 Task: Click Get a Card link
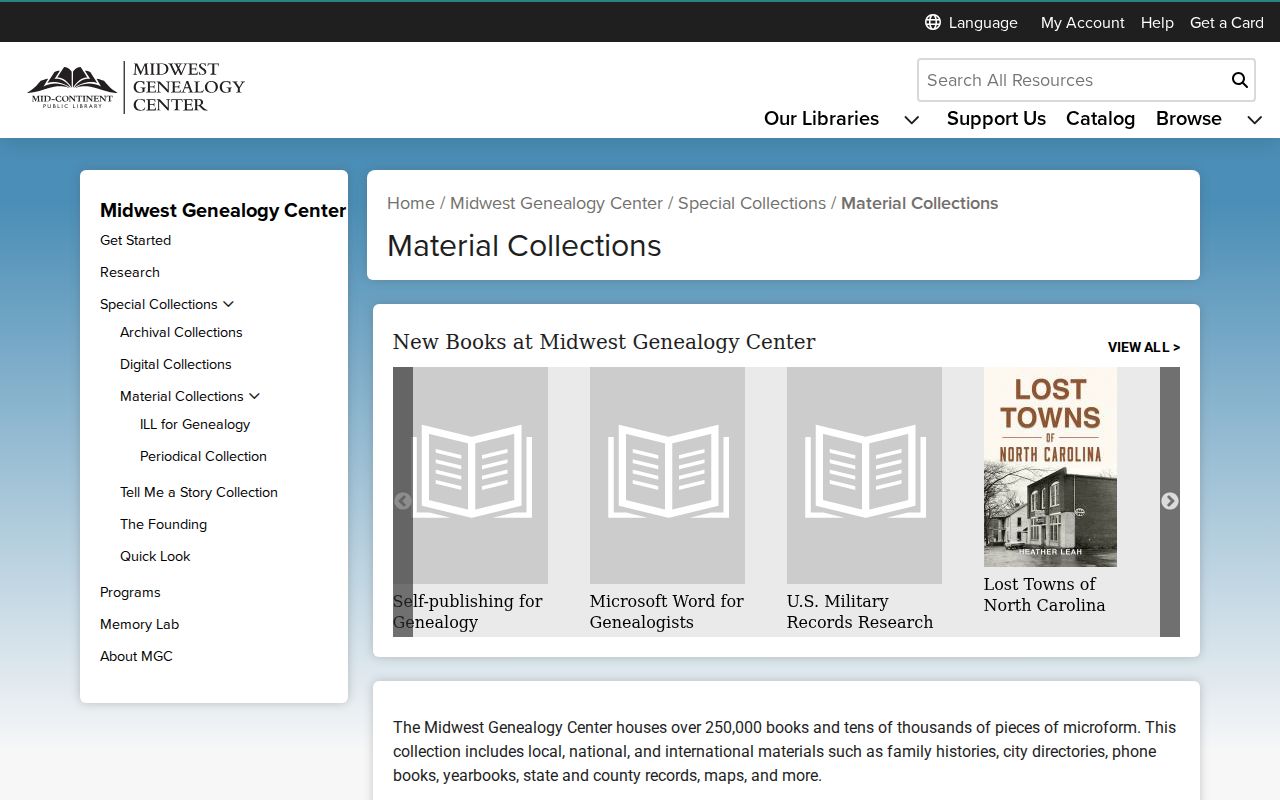point(1227,22)
